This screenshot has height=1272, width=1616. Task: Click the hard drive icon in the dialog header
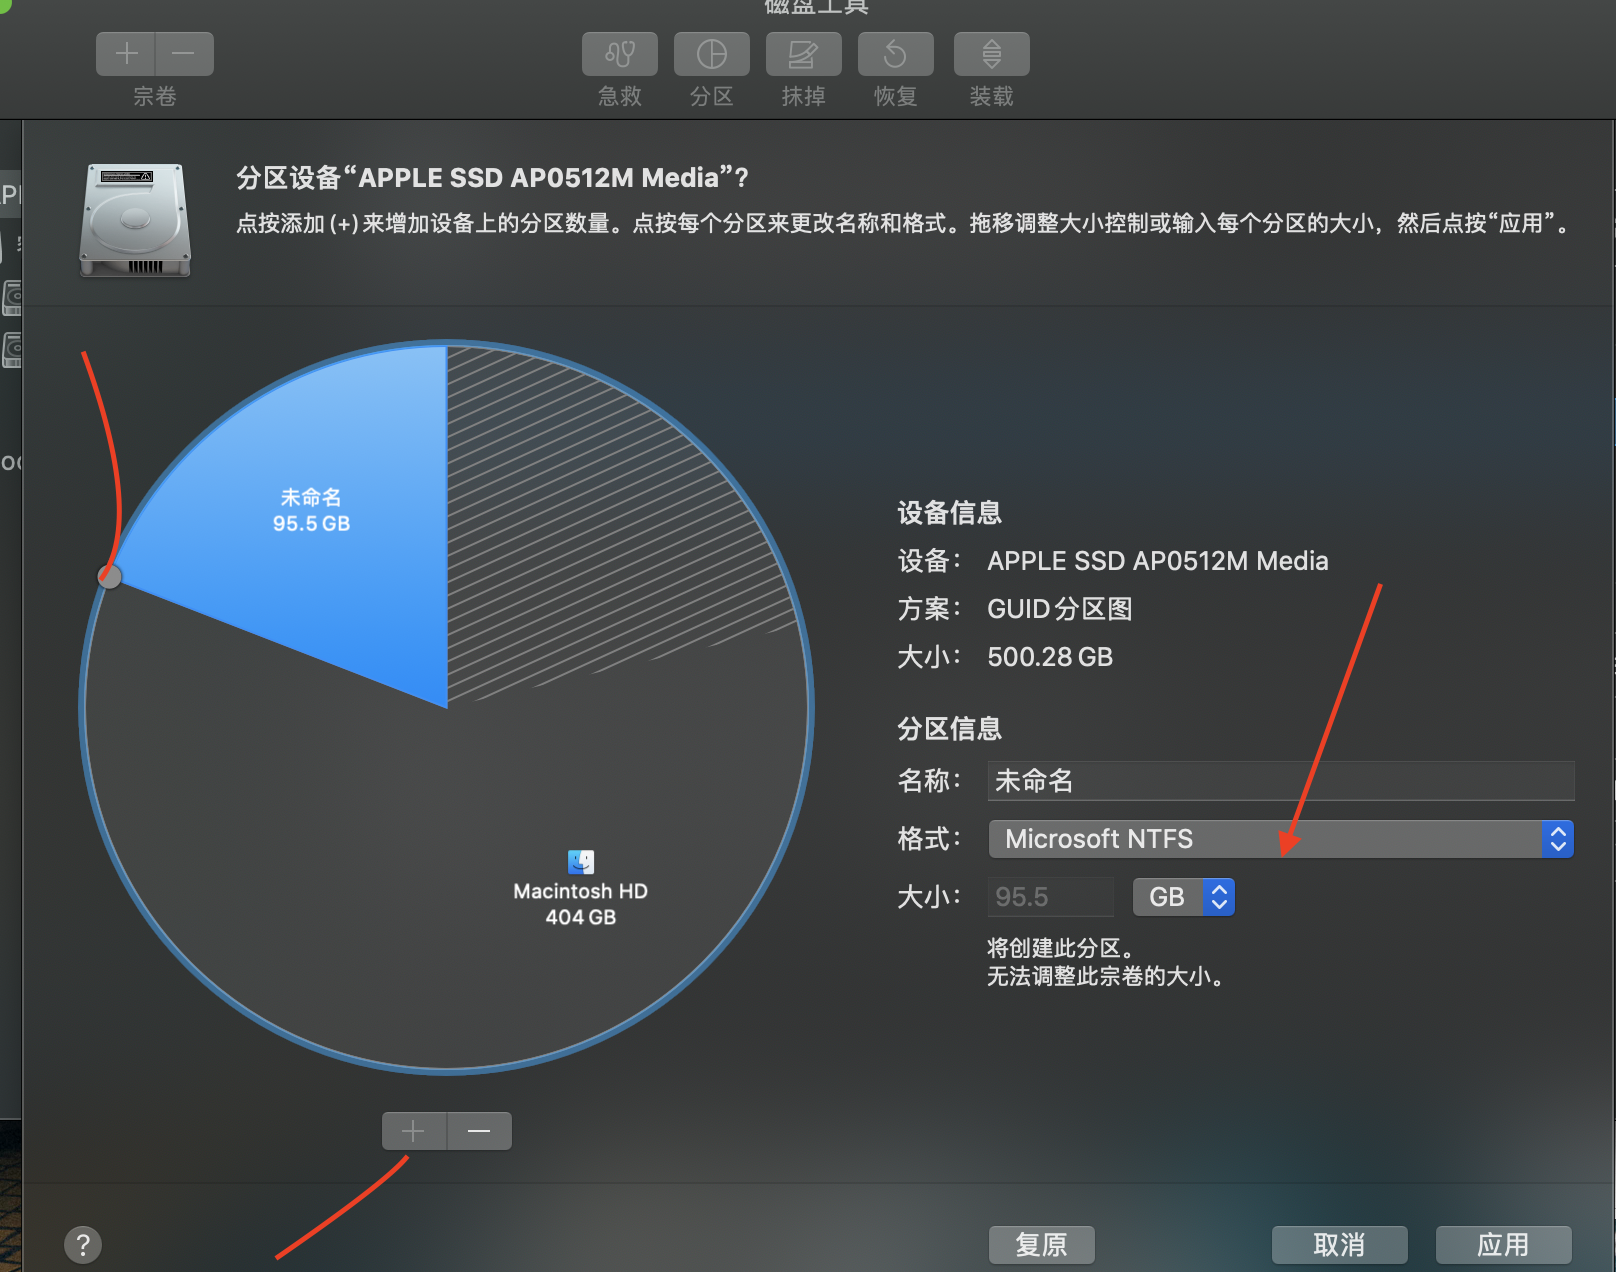coord(135,220)
